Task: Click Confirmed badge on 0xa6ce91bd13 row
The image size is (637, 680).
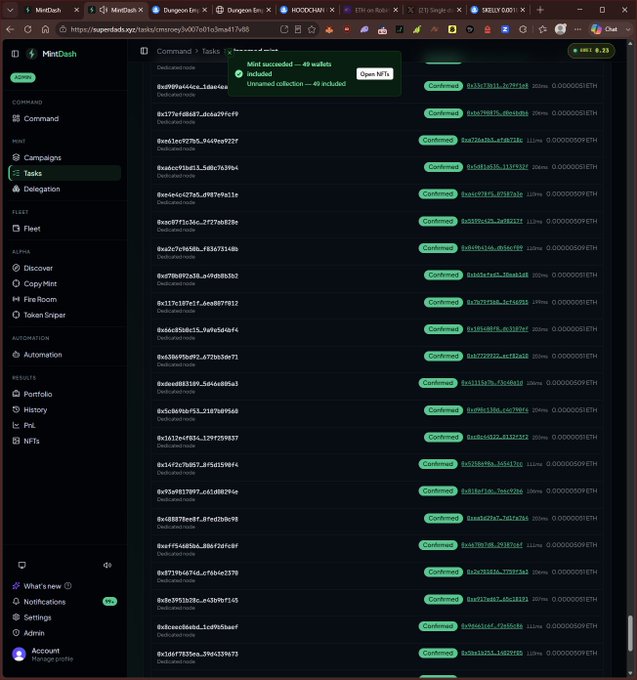Action: coord(443,167)
